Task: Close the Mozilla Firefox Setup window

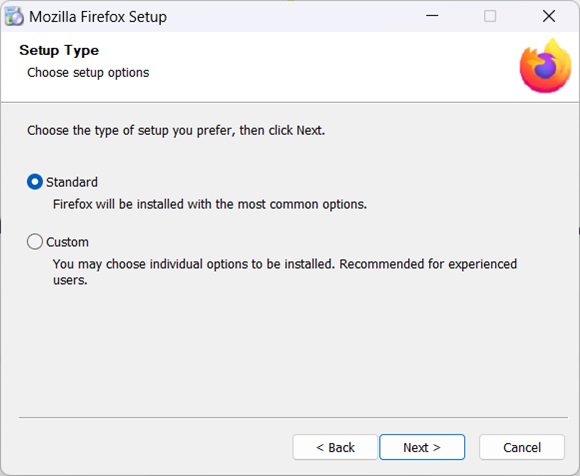Action: (549, 16)
